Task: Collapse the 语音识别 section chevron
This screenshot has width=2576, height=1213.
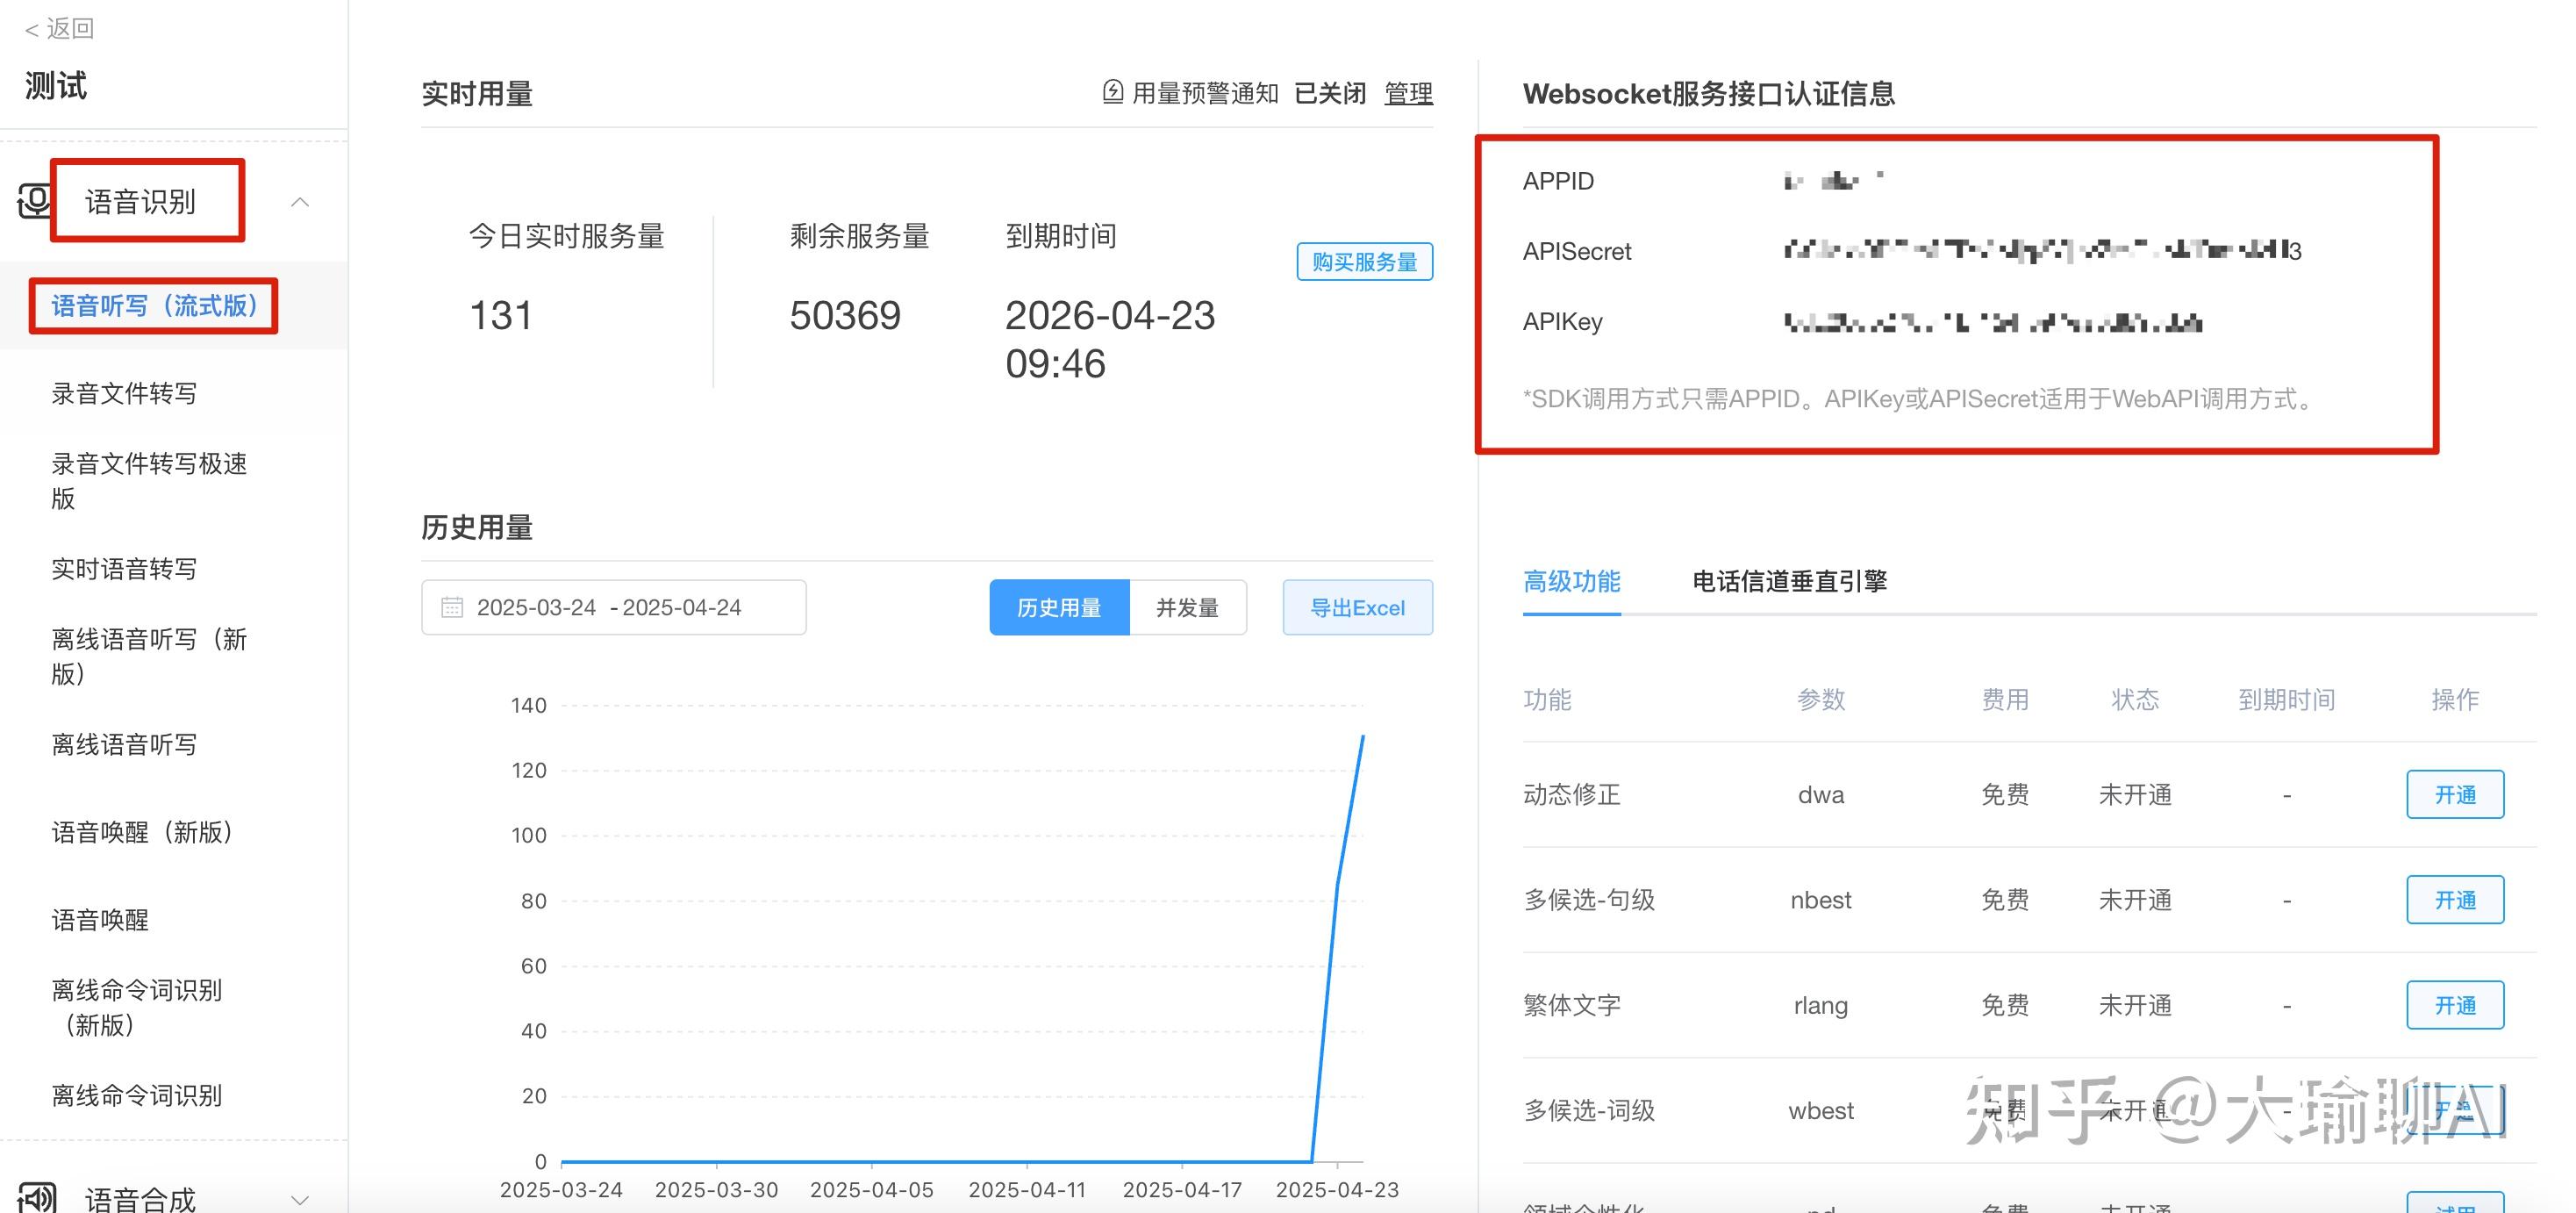Action: (x=302, y=202)
